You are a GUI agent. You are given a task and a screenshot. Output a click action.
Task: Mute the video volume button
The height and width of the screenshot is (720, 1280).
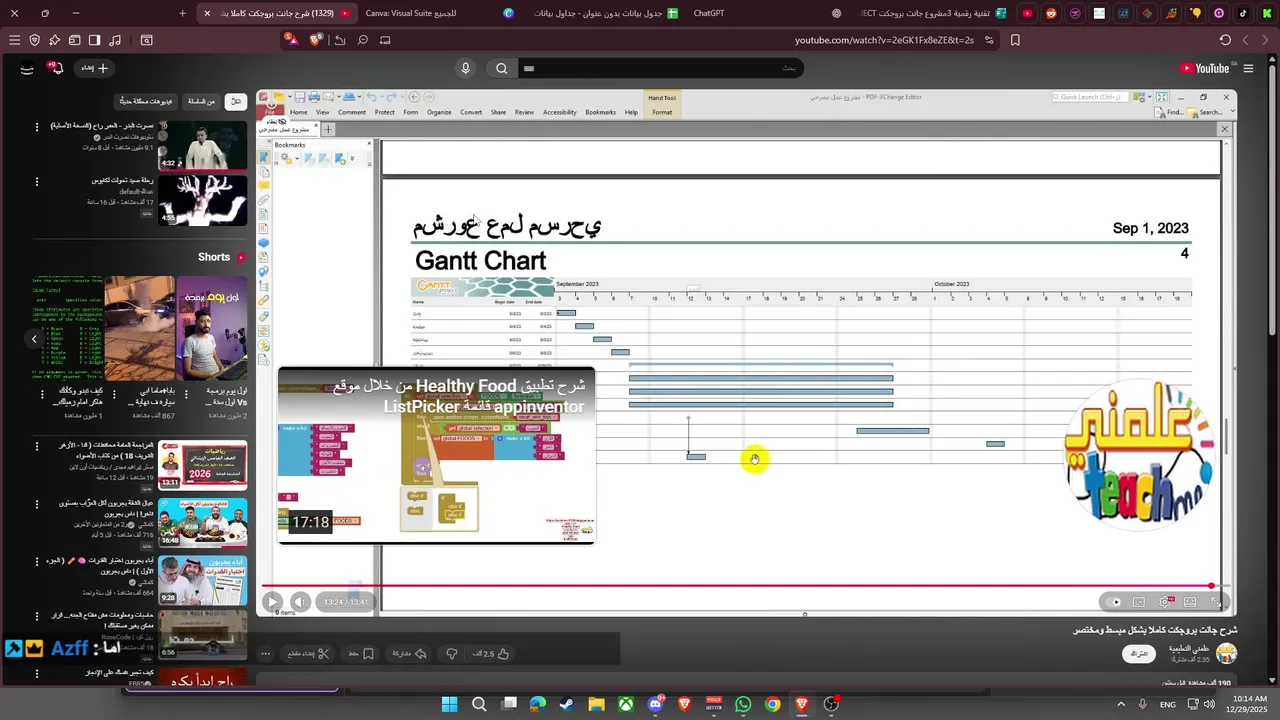coord(300,602)
